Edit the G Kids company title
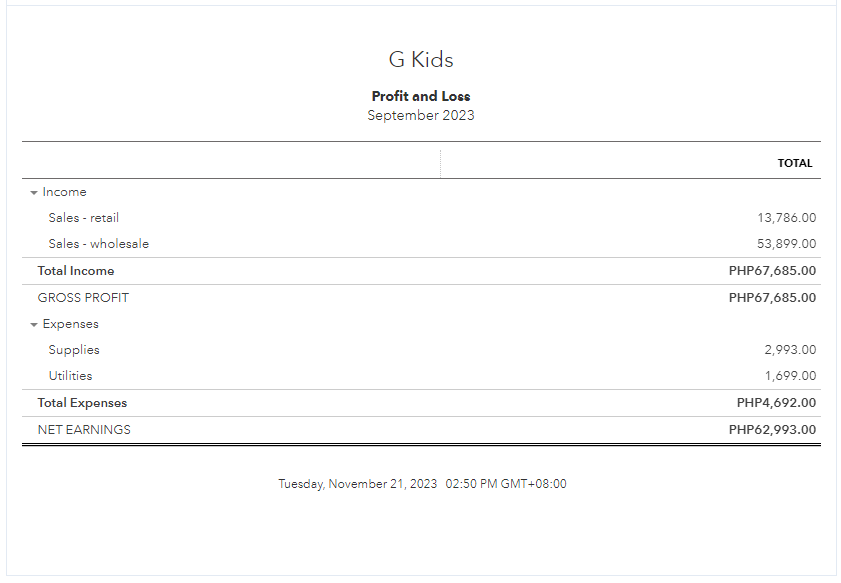The height and width of the screenshot is (583, 841). tap(421, 60)
